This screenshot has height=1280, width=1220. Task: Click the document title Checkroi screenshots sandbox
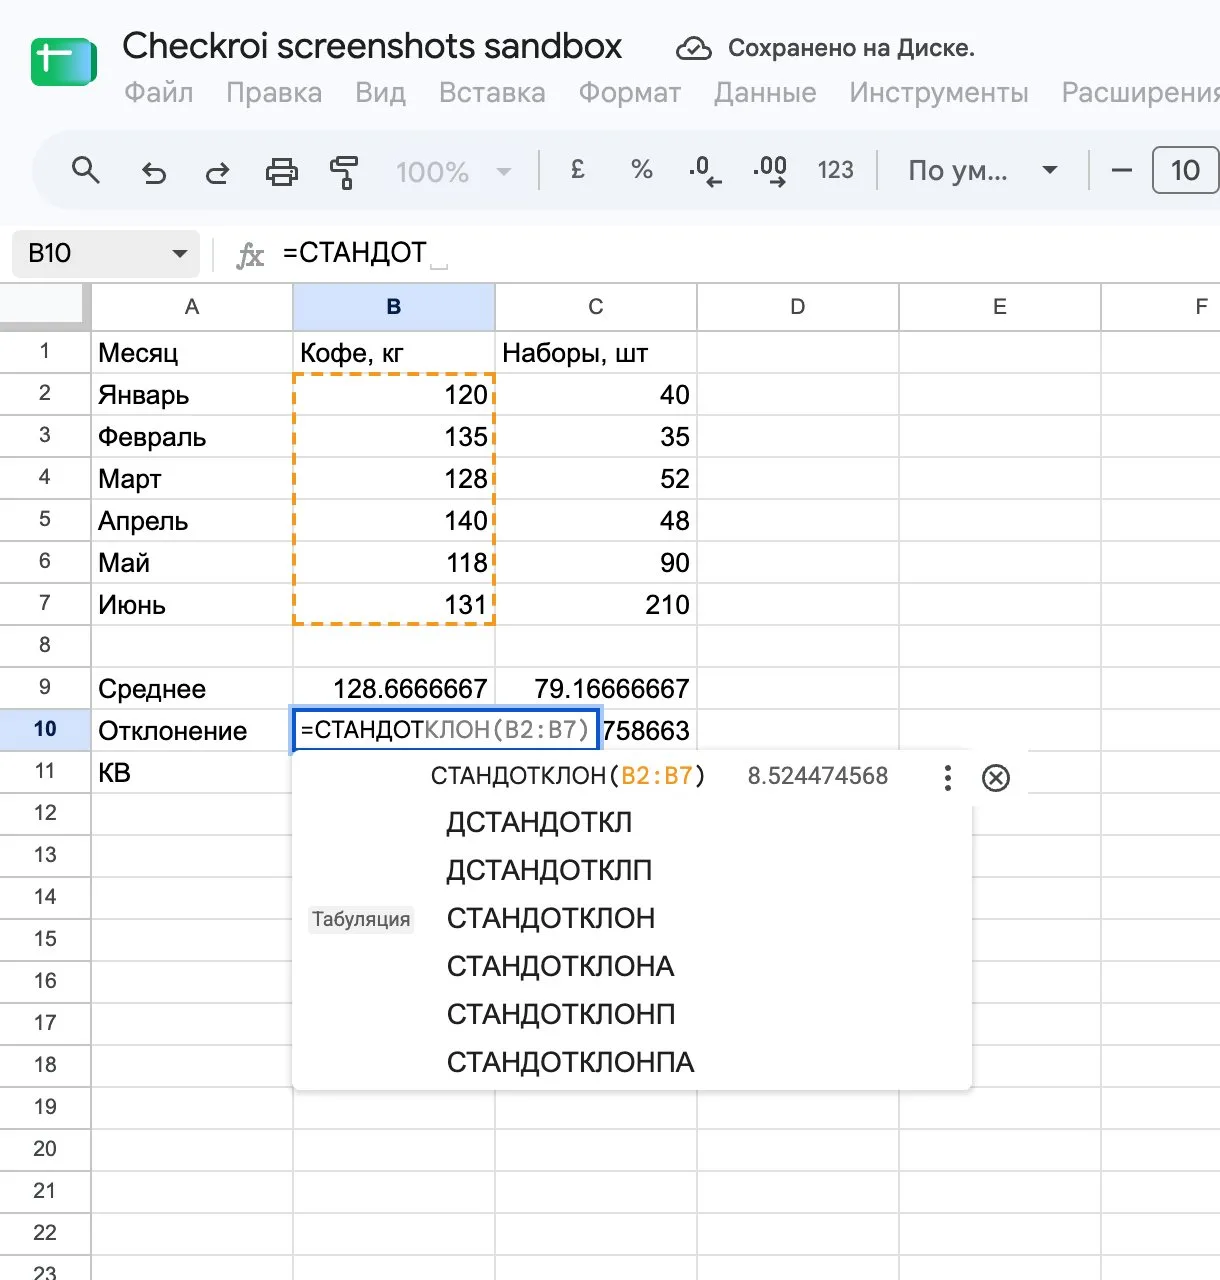point(372,46)
